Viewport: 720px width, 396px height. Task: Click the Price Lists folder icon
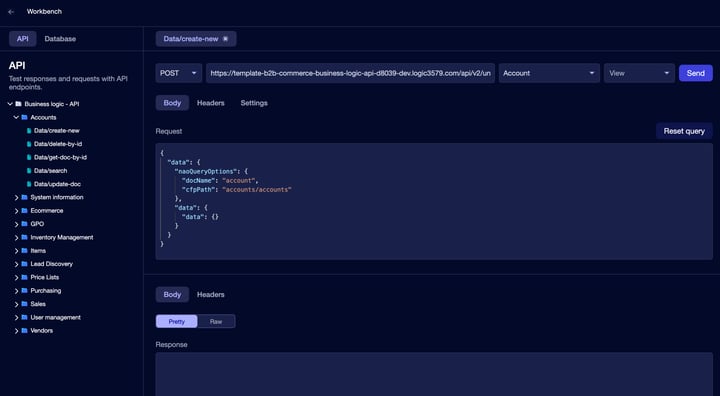pyautogui.click(x=24, y=277)
